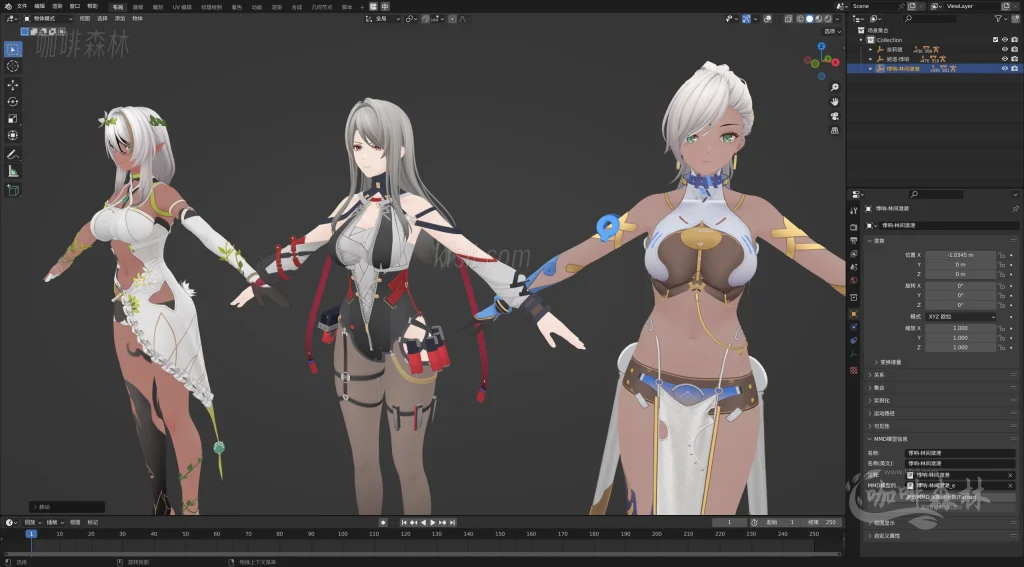Collapse the Collection tree in the outliner
This screenshot has height=567, width=1024.
click(861, 40)
